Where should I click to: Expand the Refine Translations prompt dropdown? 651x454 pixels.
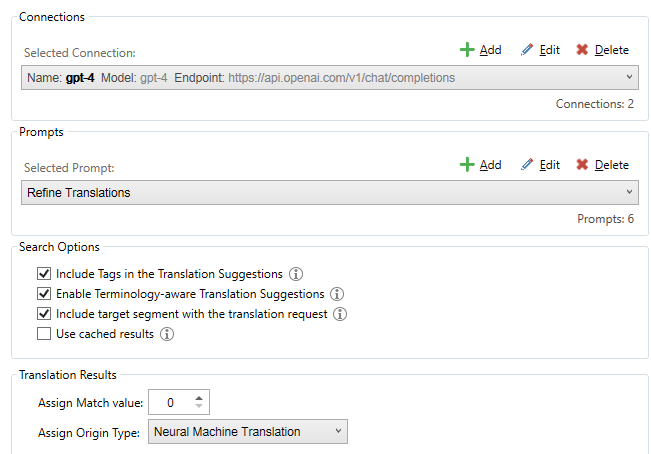(x=629, y=192)
